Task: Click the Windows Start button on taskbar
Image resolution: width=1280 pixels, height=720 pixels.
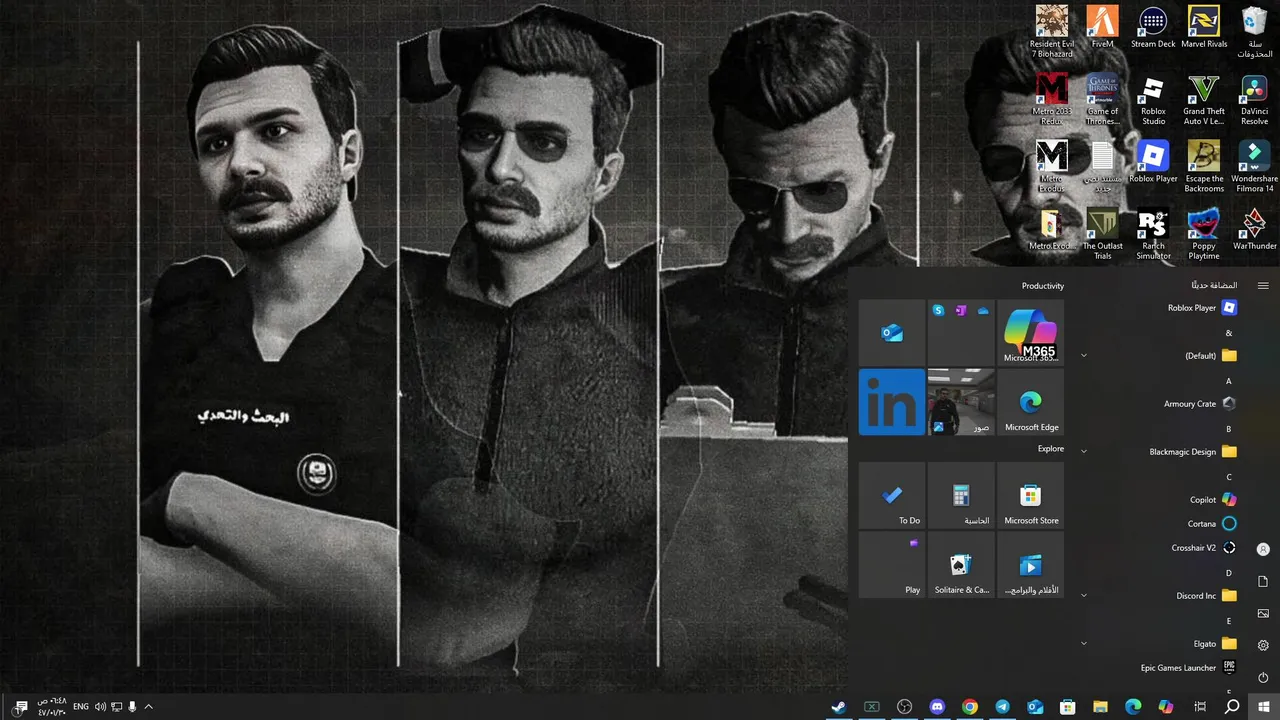Action: [x=1263, y=707]
